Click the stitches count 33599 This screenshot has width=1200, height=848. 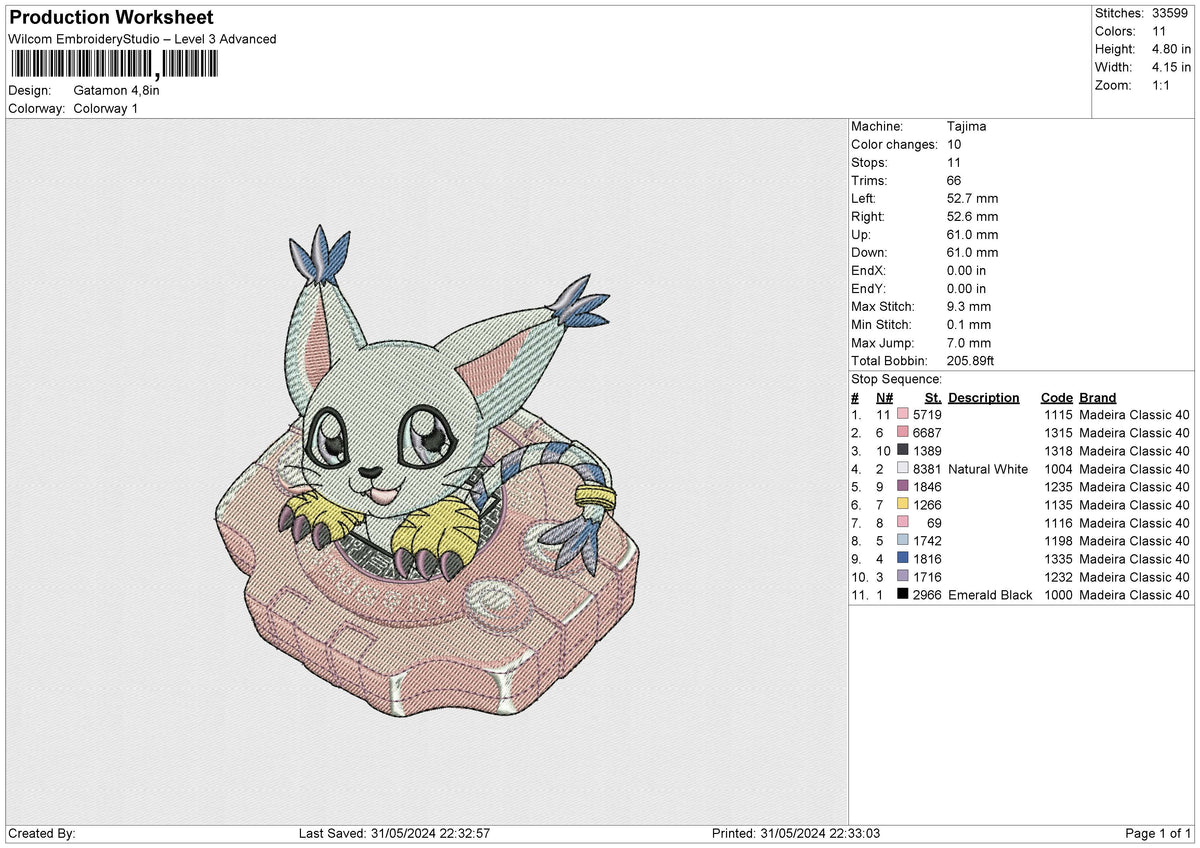[x=1172, y=13]
